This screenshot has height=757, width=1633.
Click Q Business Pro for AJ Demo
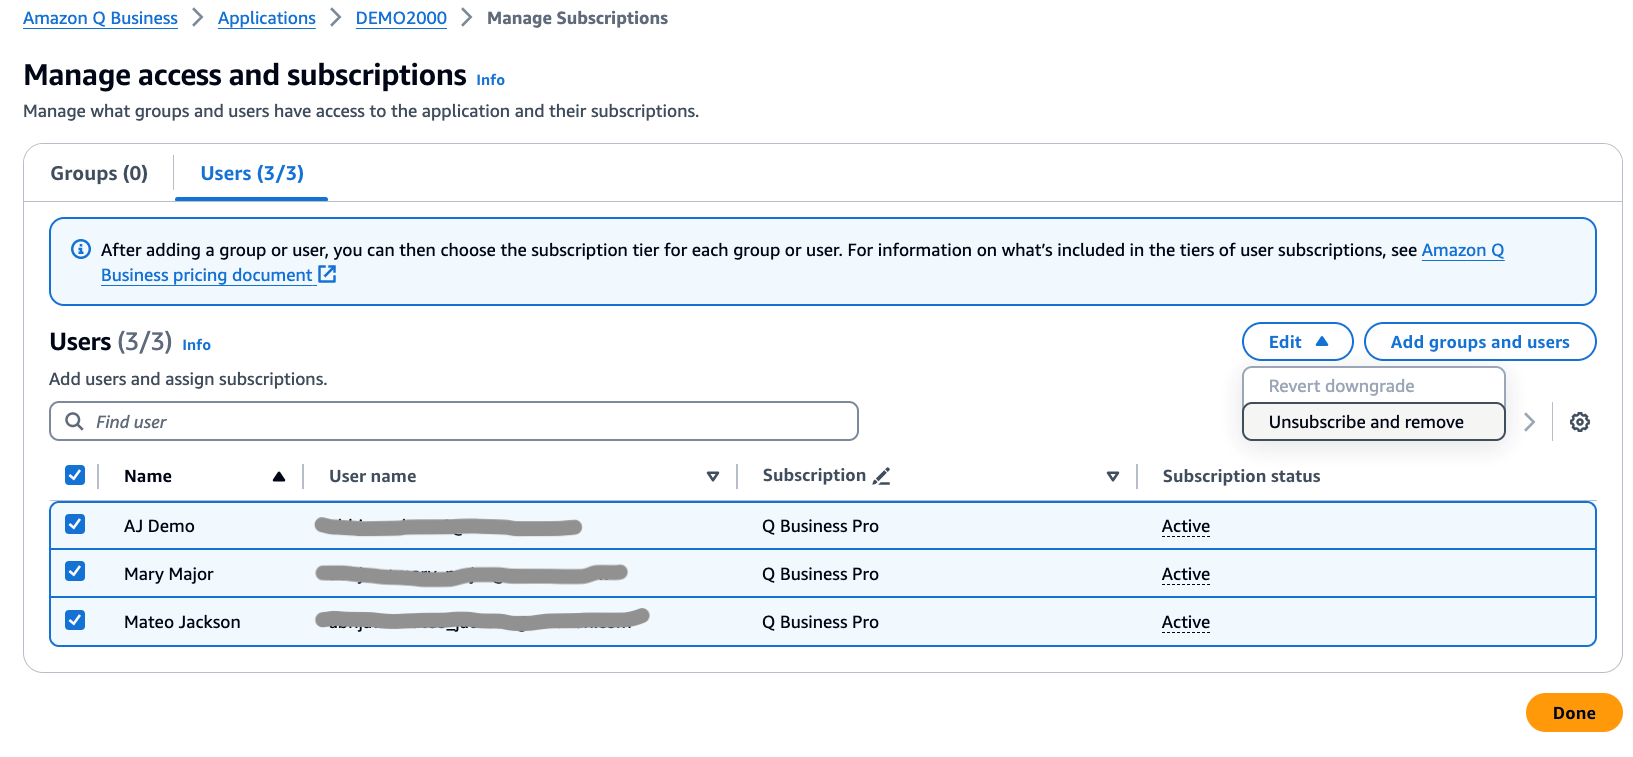pos(820,526)
